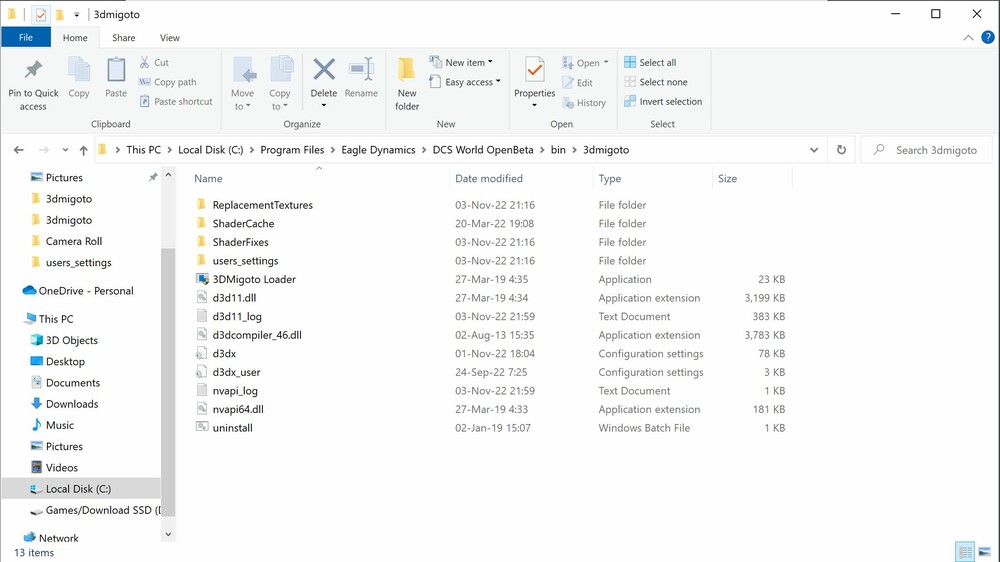
Task: Click the Edit ribbon item
Action: coord(578,83)
